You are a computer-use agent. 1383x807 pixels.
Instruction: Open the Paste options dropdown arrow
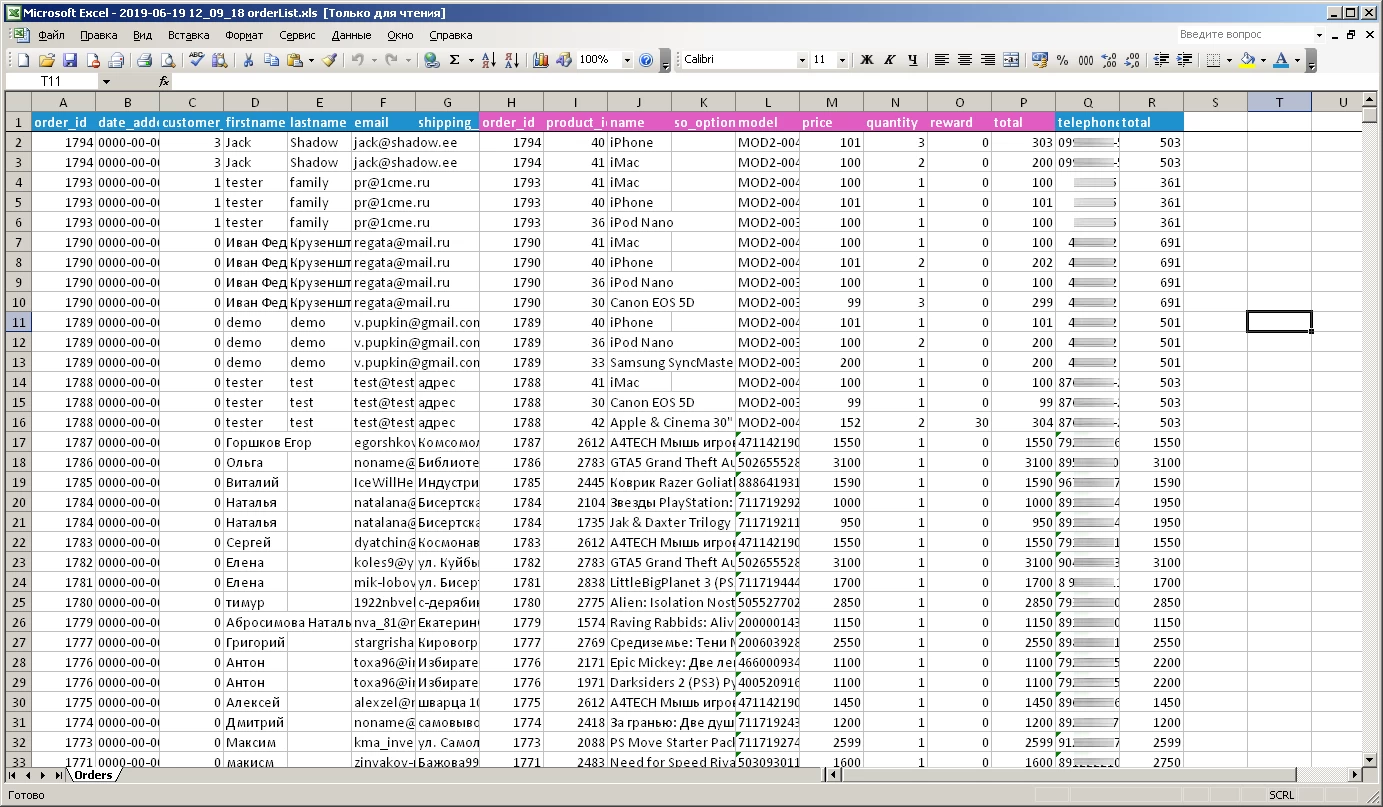click(311, 60)
